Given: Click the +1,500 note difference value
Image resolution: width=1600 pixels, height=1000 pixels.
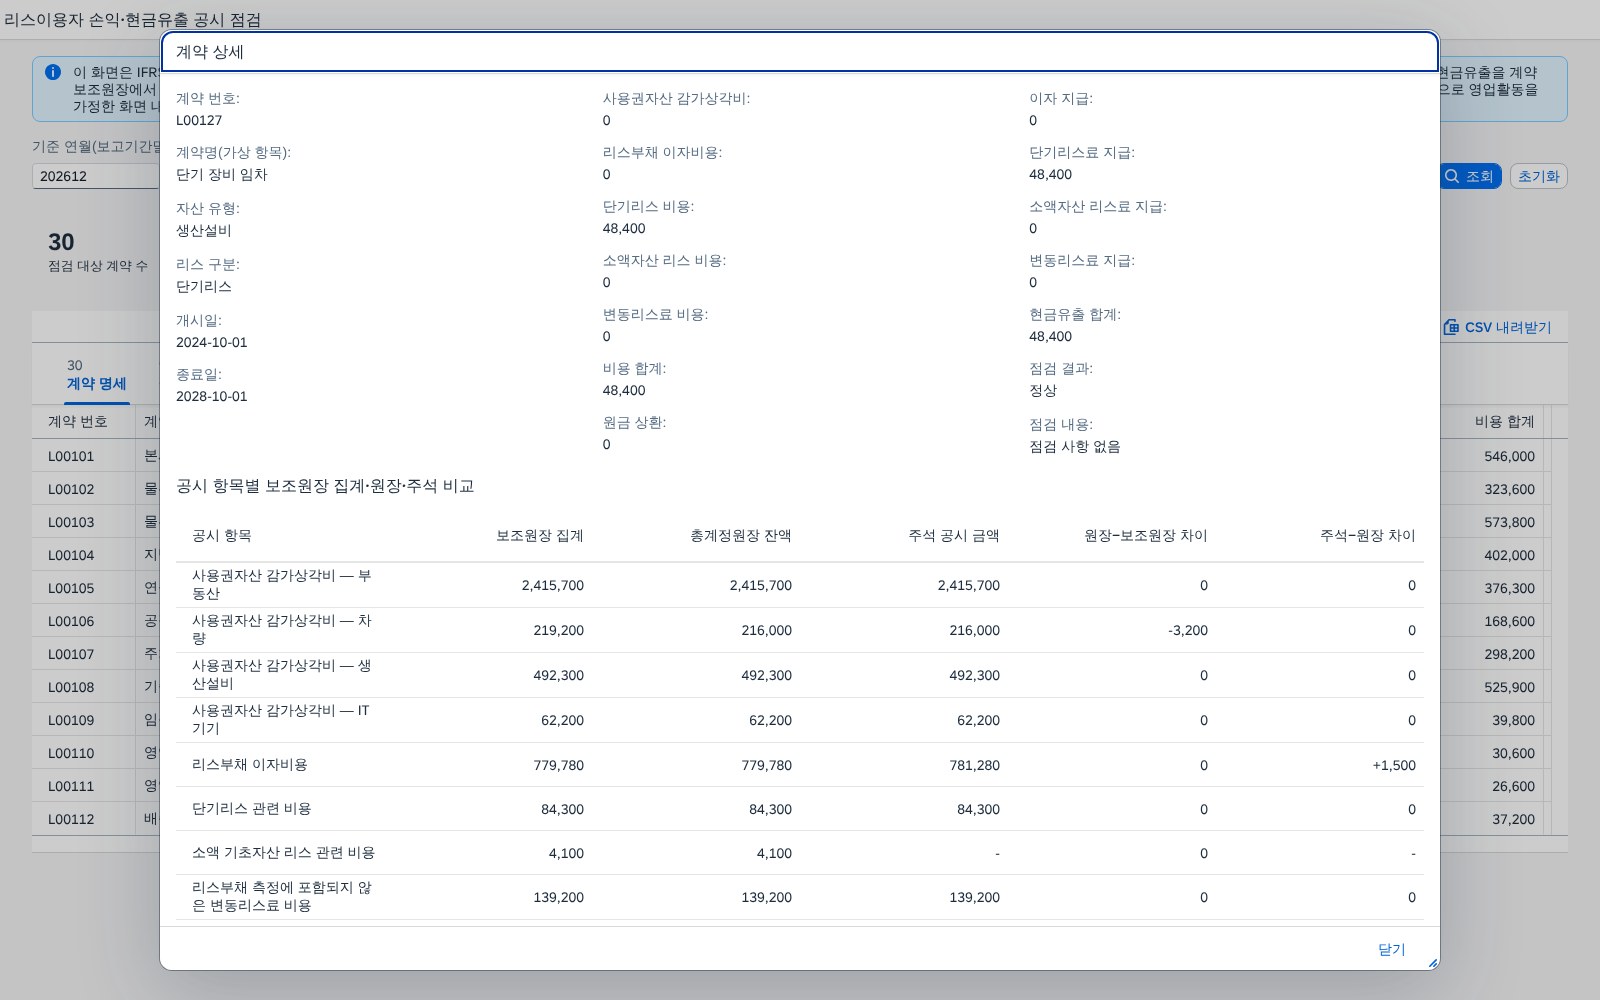Looking at the screenshot, I should click(1394, 765).
